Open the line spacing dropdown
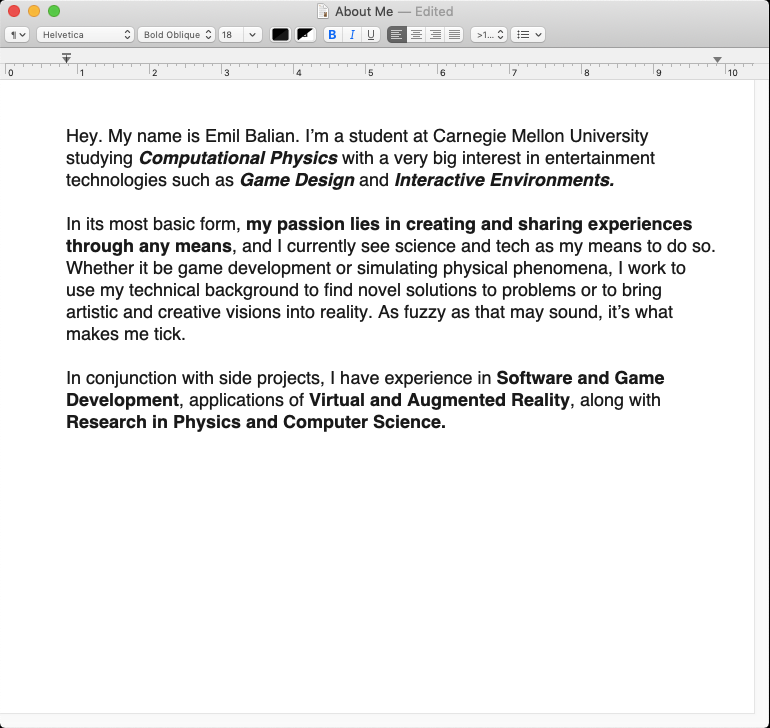The width and height of the screenshot is (770, 728). coord(489,34)
